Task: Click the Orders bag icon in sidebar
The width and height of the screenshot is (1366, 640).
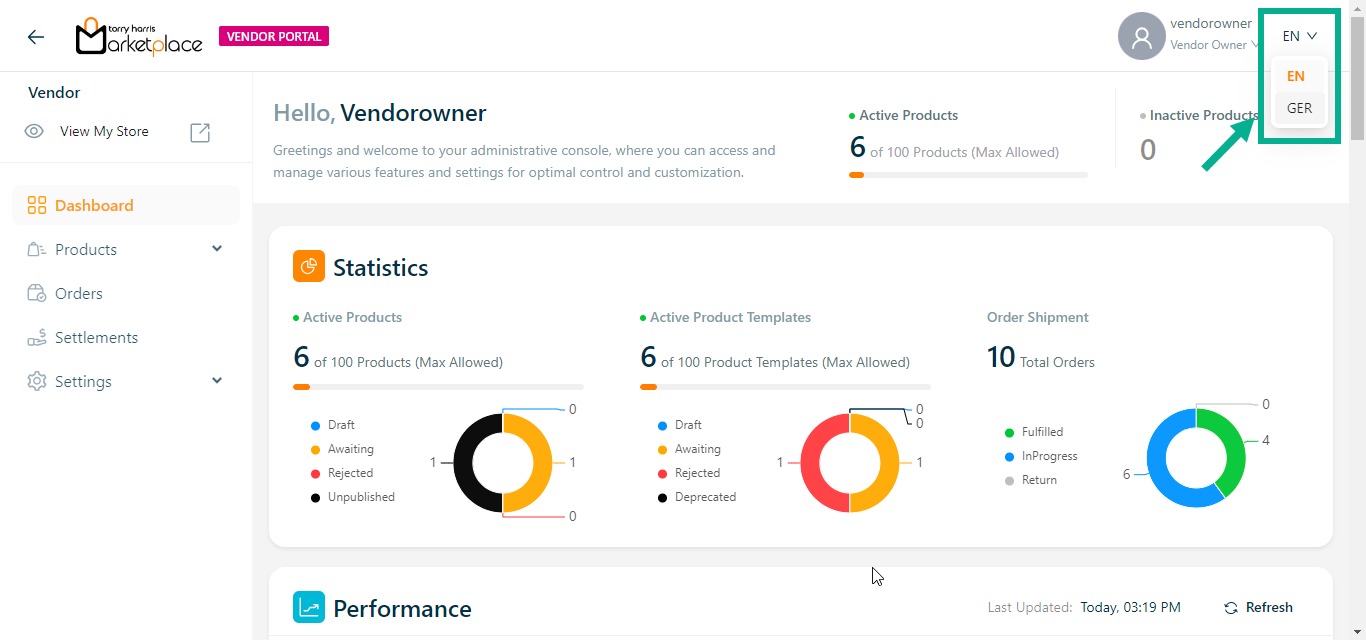Action: pos(37,294)
